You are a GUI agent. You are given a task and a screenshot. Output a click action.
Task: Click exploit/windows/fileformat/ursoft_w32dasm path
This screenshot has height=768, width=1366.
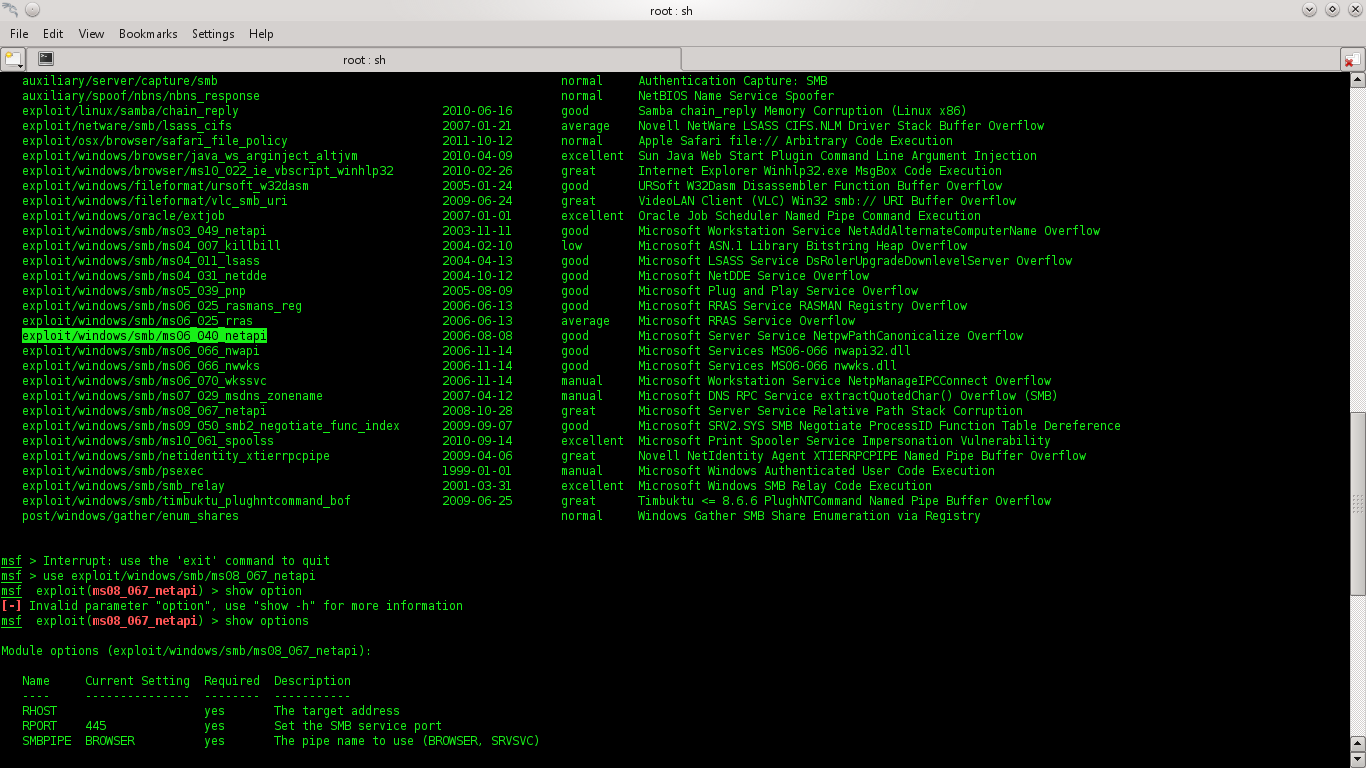point(165,186)
